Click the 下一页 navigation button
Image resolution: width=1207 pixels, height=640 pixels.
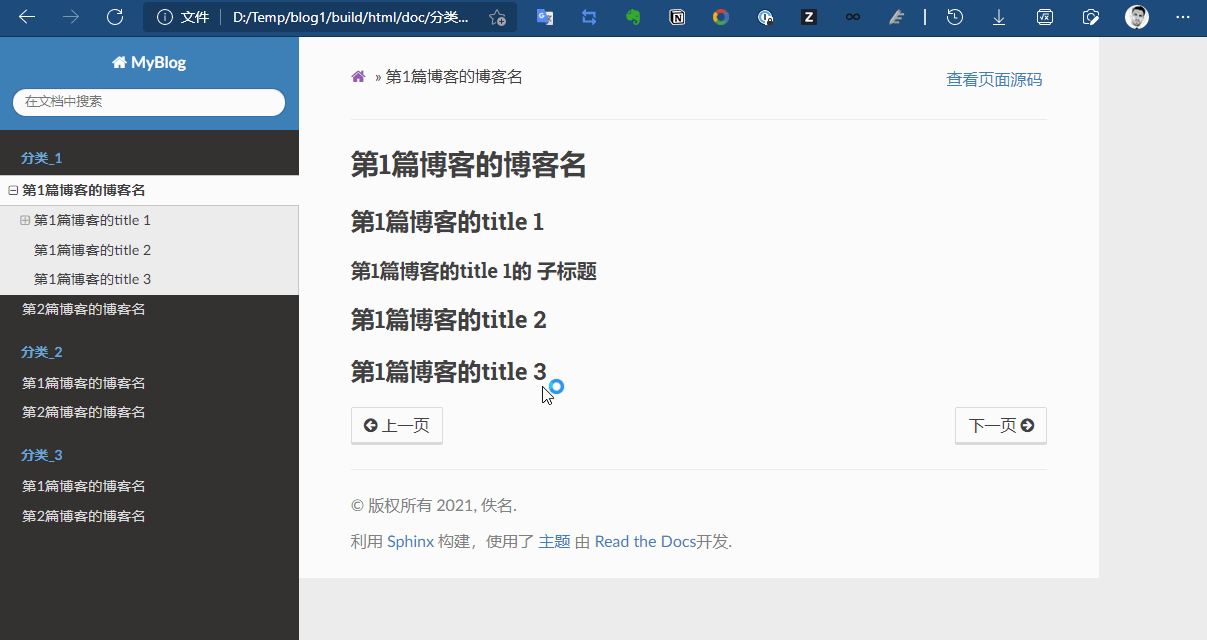coord(1000,424)
